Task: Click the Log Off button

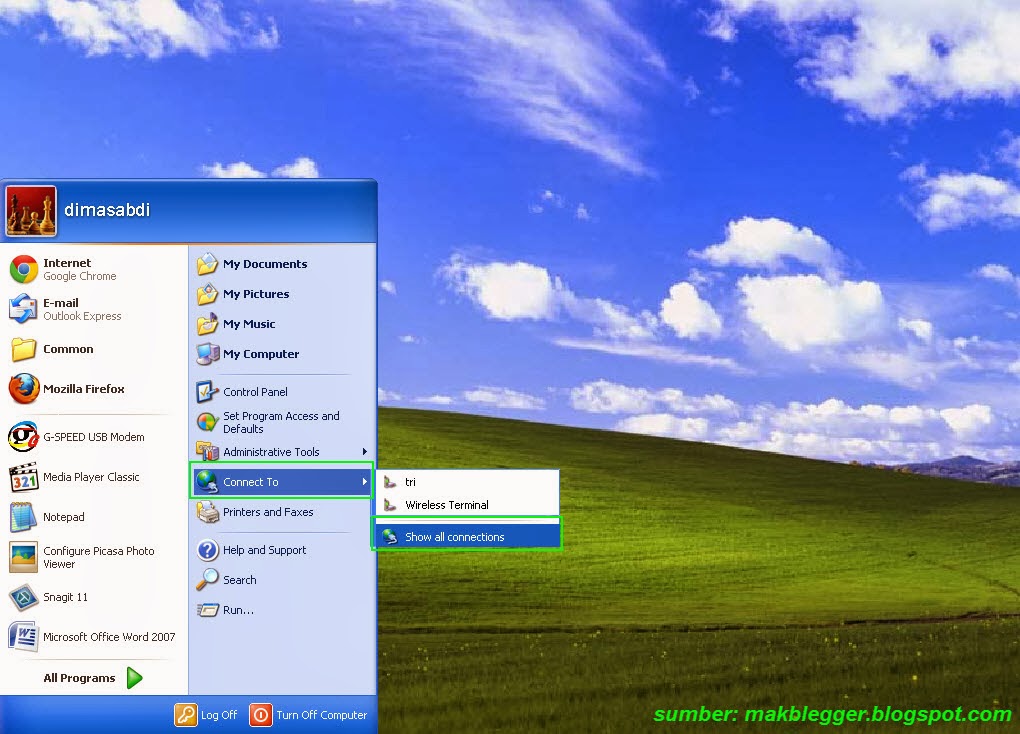Action: pos(206,715)
